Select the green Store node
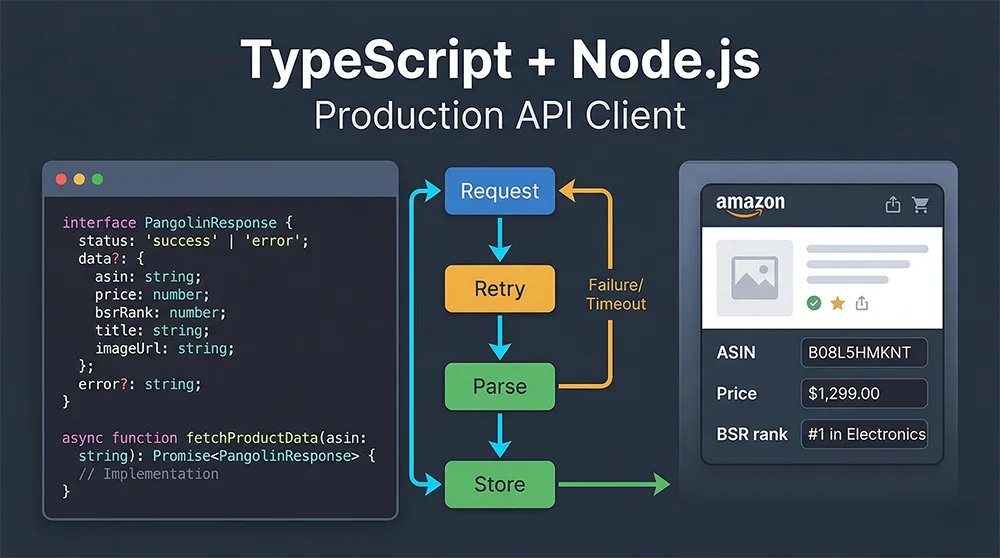 (499, 485)
